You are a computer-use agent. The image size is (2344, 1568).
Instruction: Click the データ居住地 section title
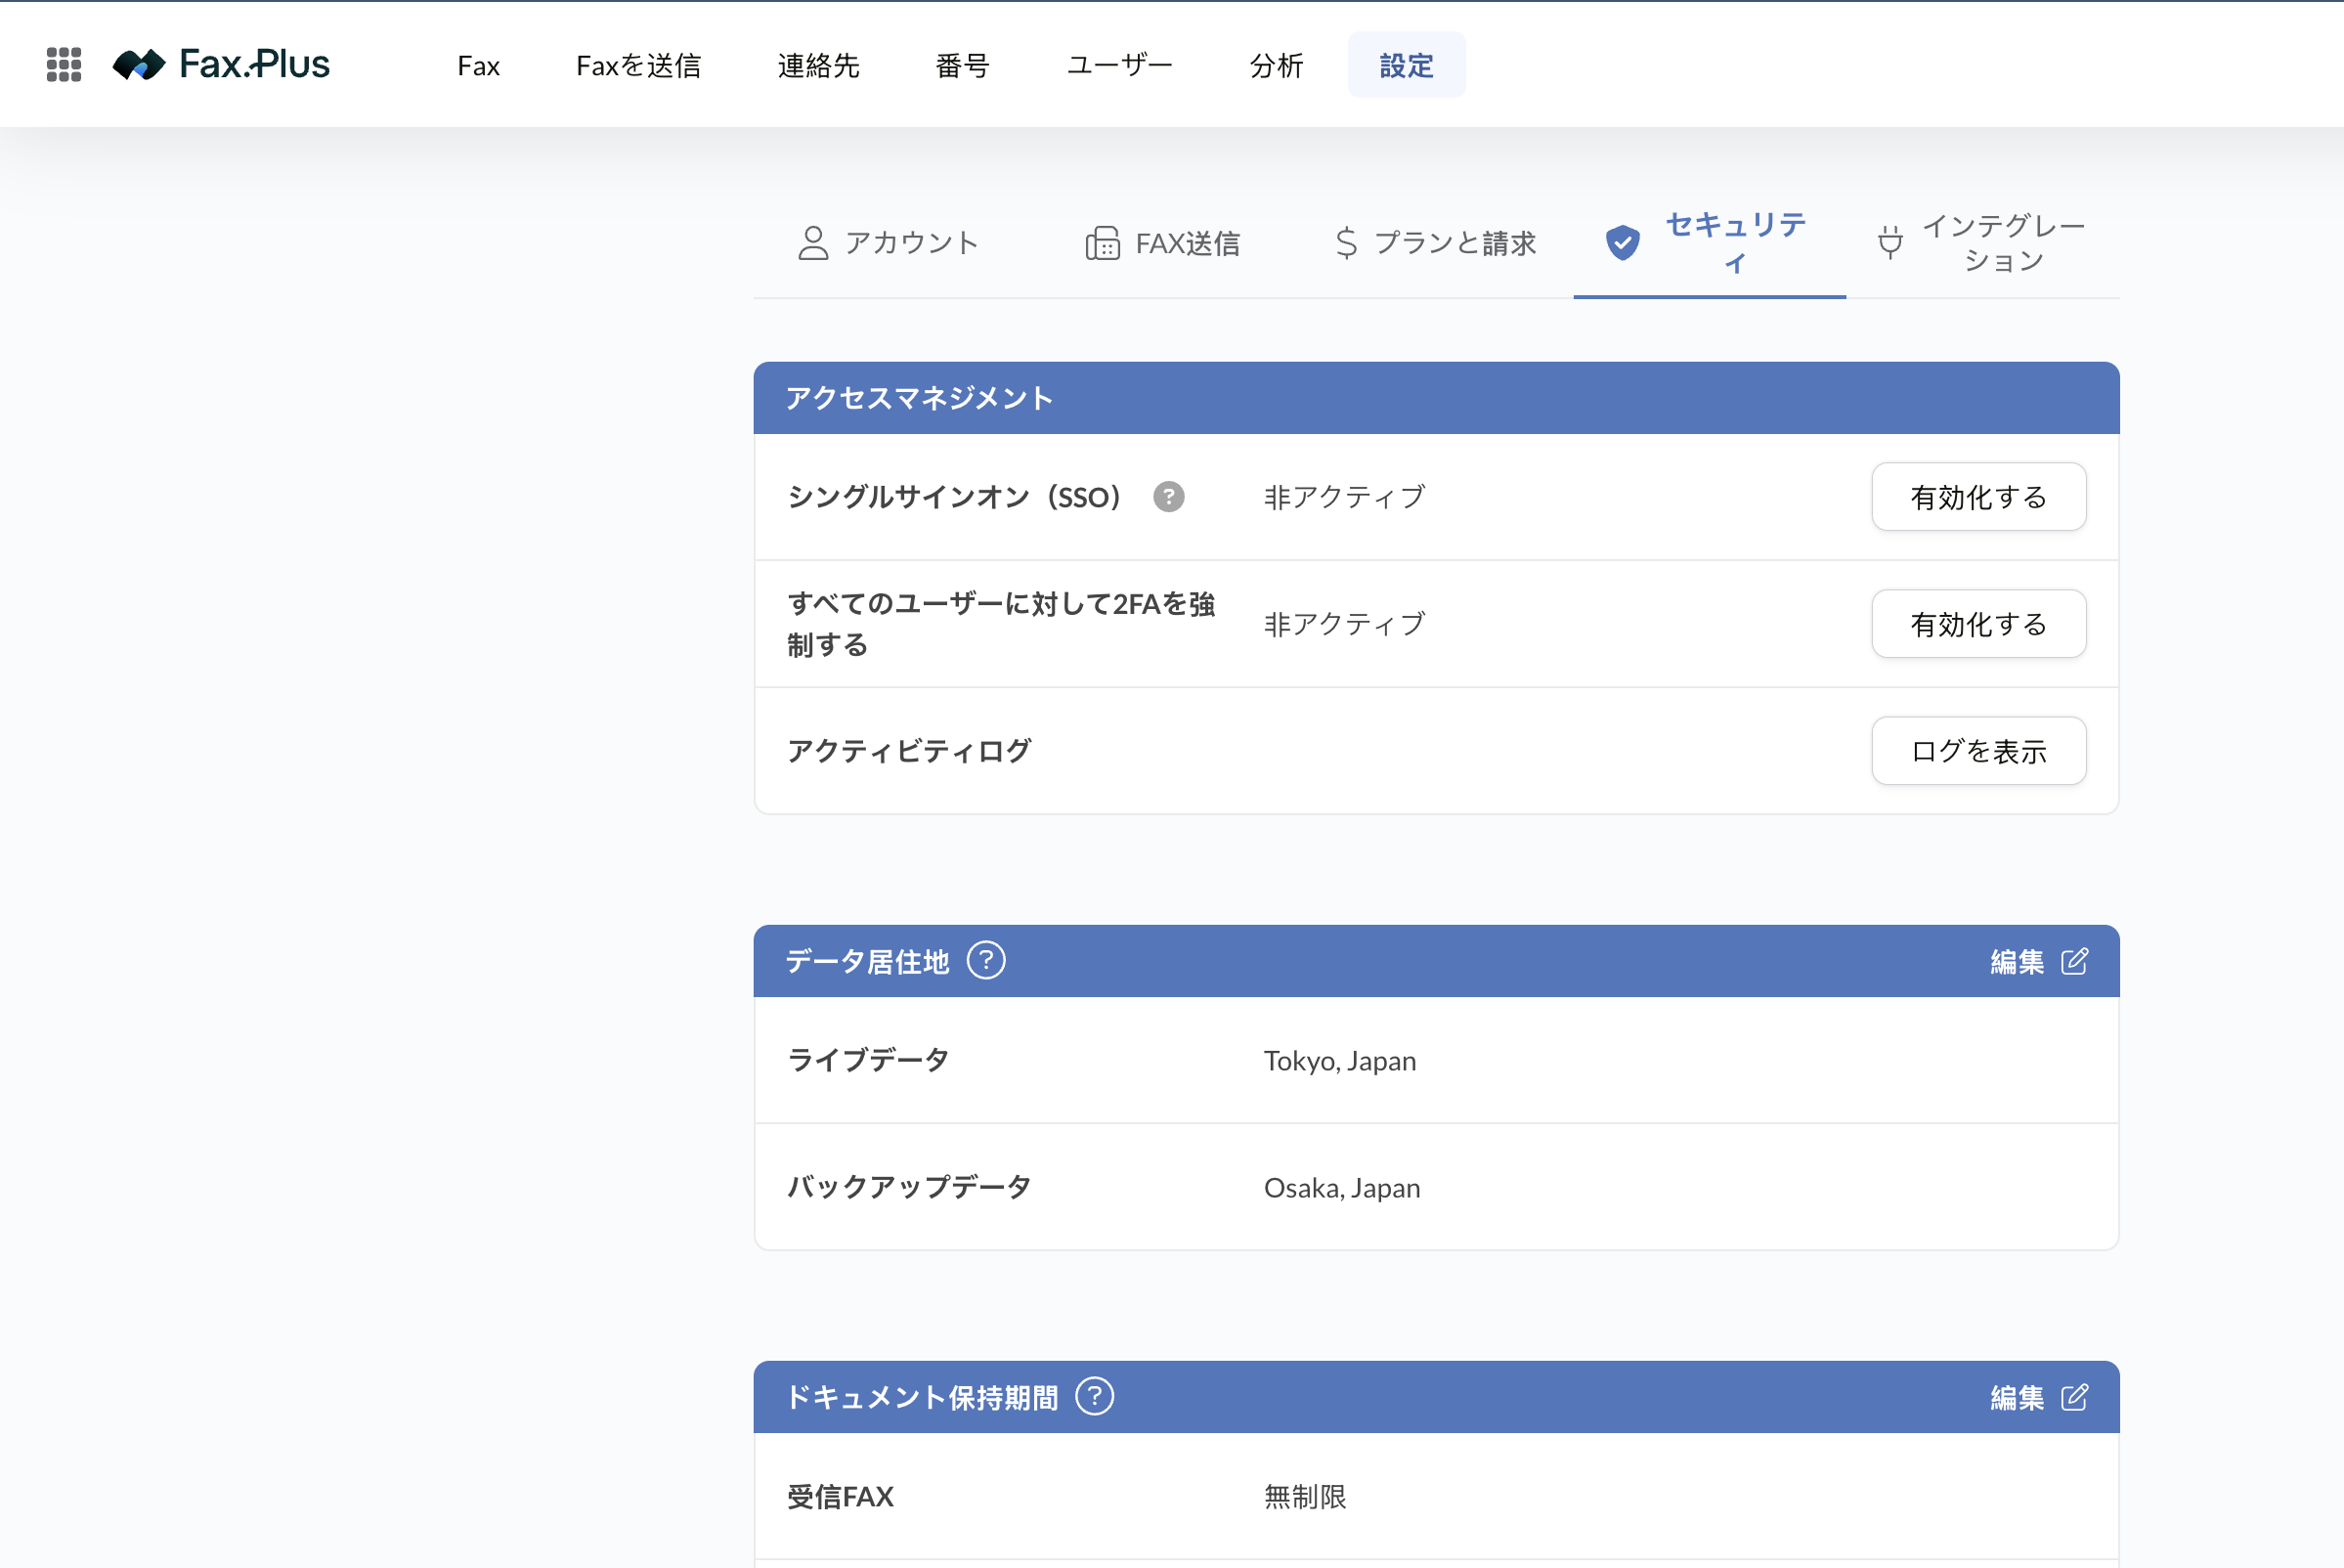coord(867,961)
